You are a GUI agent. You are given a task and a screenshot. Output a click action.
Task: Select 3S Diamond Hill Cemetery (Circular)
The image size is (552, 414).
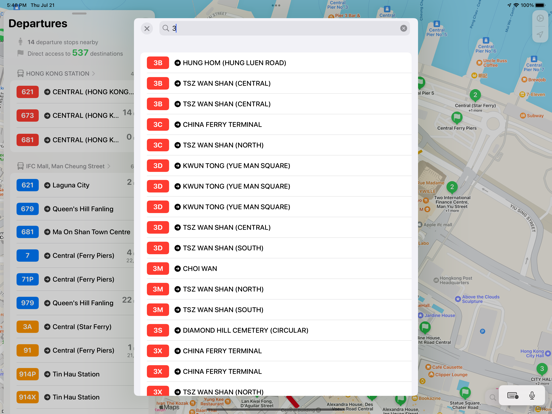point(276,330)
